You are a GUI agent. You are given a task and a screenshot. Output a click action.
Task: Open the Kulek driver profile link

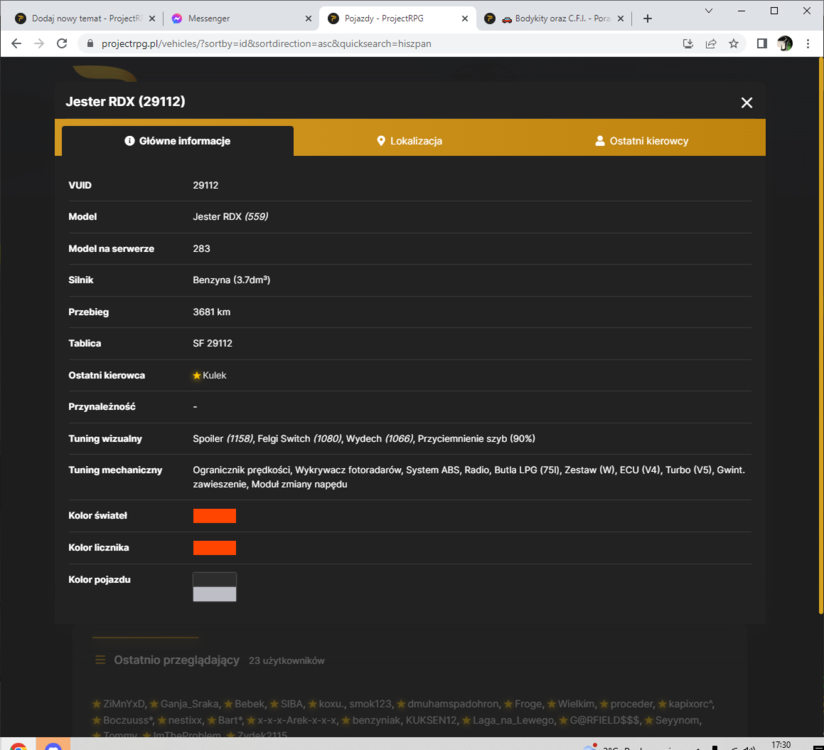pos(214,375)
